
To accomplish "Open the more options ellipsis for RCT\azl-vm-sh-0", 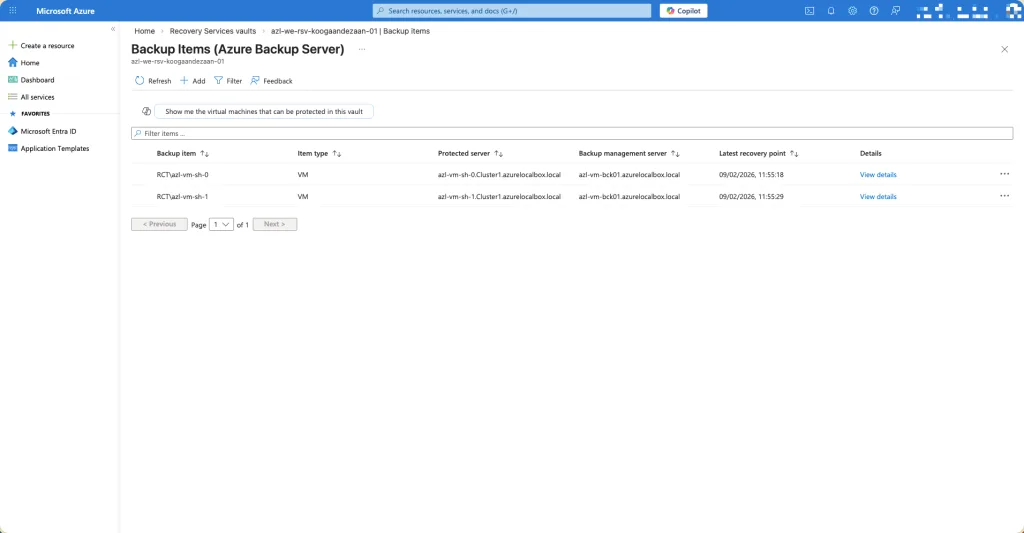I will 1004,174.
